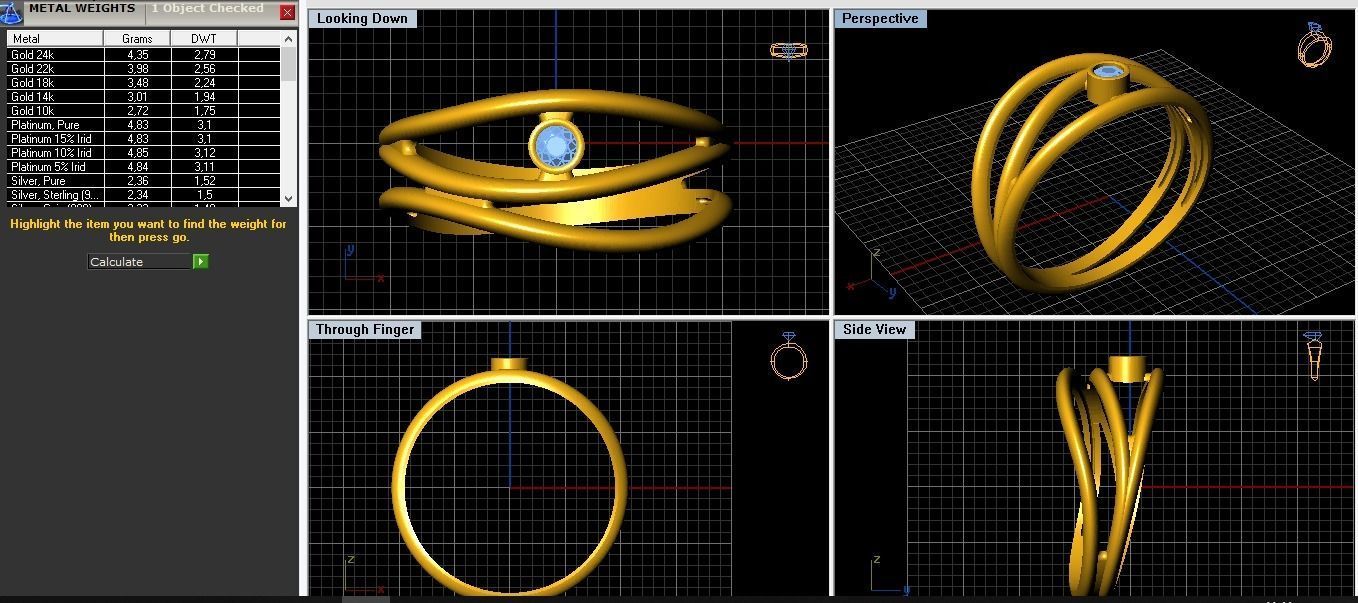This screenshot has height=603, width=1358.
Task: Click the Perspective viewport label
Action: [880, 19]
